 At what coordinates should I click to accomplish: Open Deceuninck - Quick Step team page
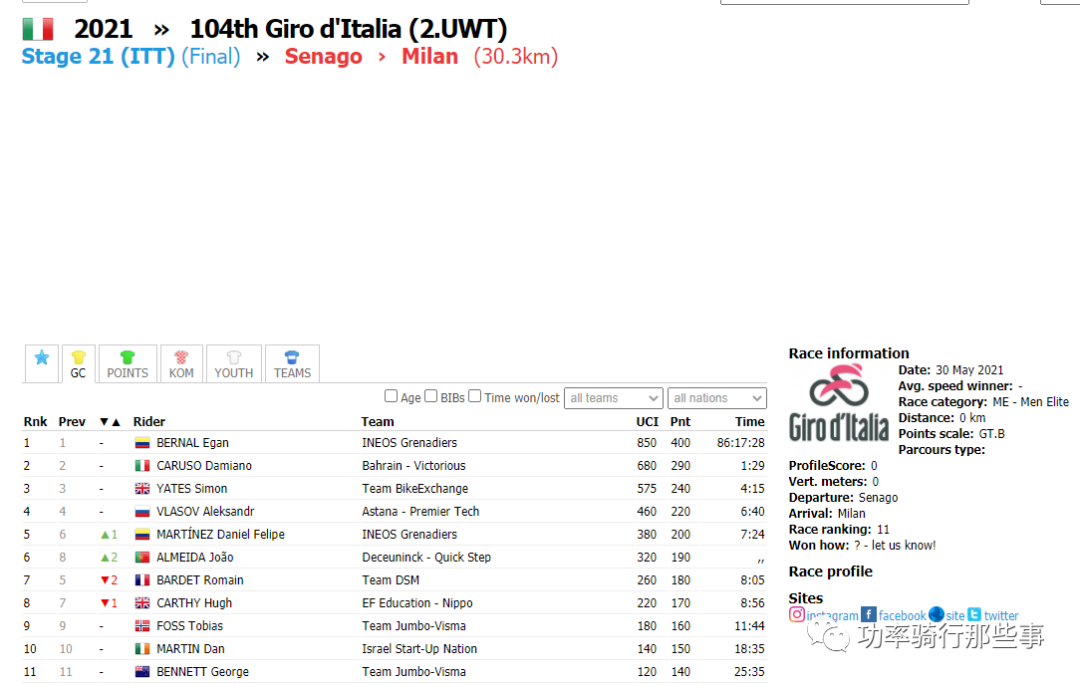(x=426, y=557)
